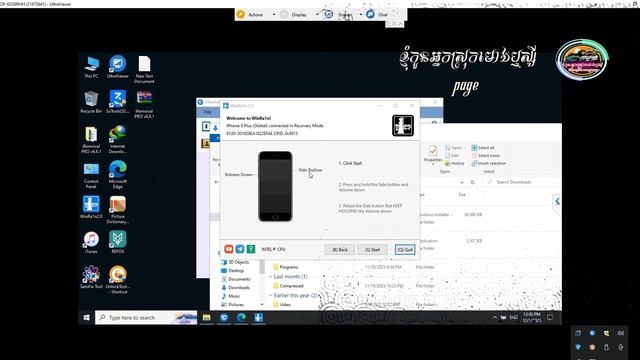Click the Start button in WinRa1n
Viewport: 640px width, 360px height.
coord(372,249)
